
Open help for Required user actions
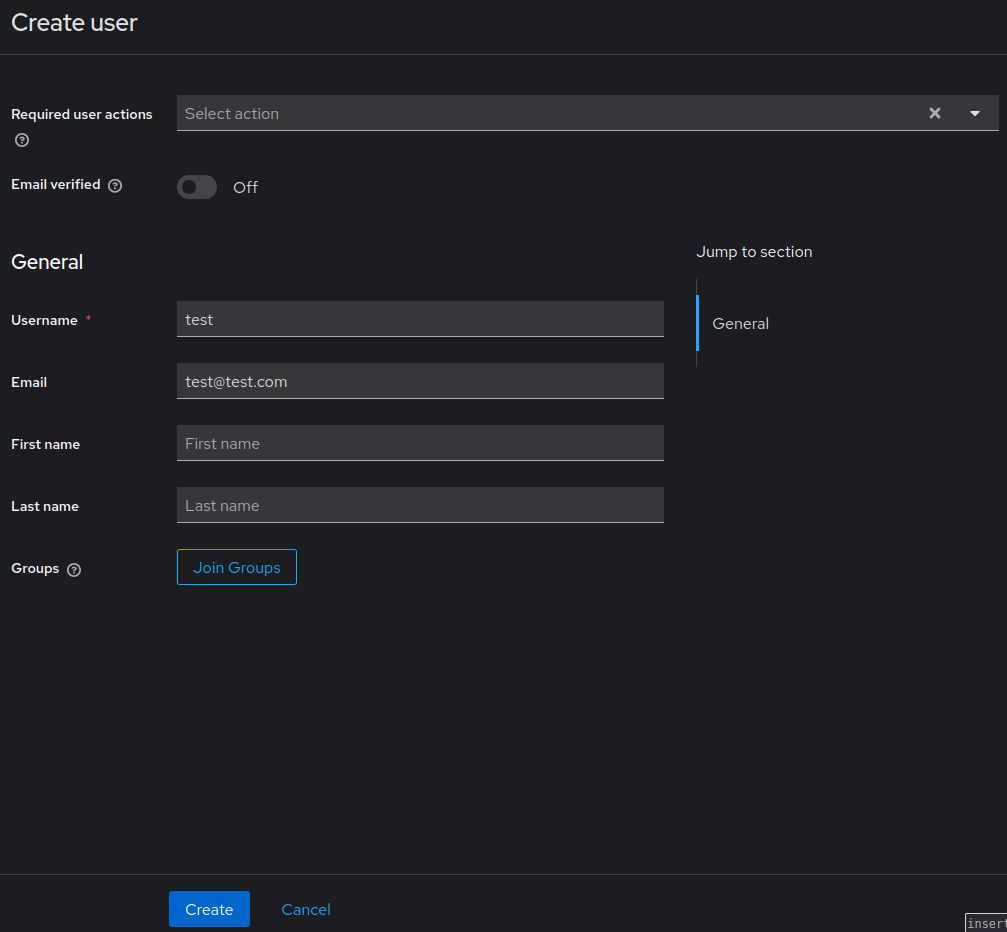(x=22, y=140)
